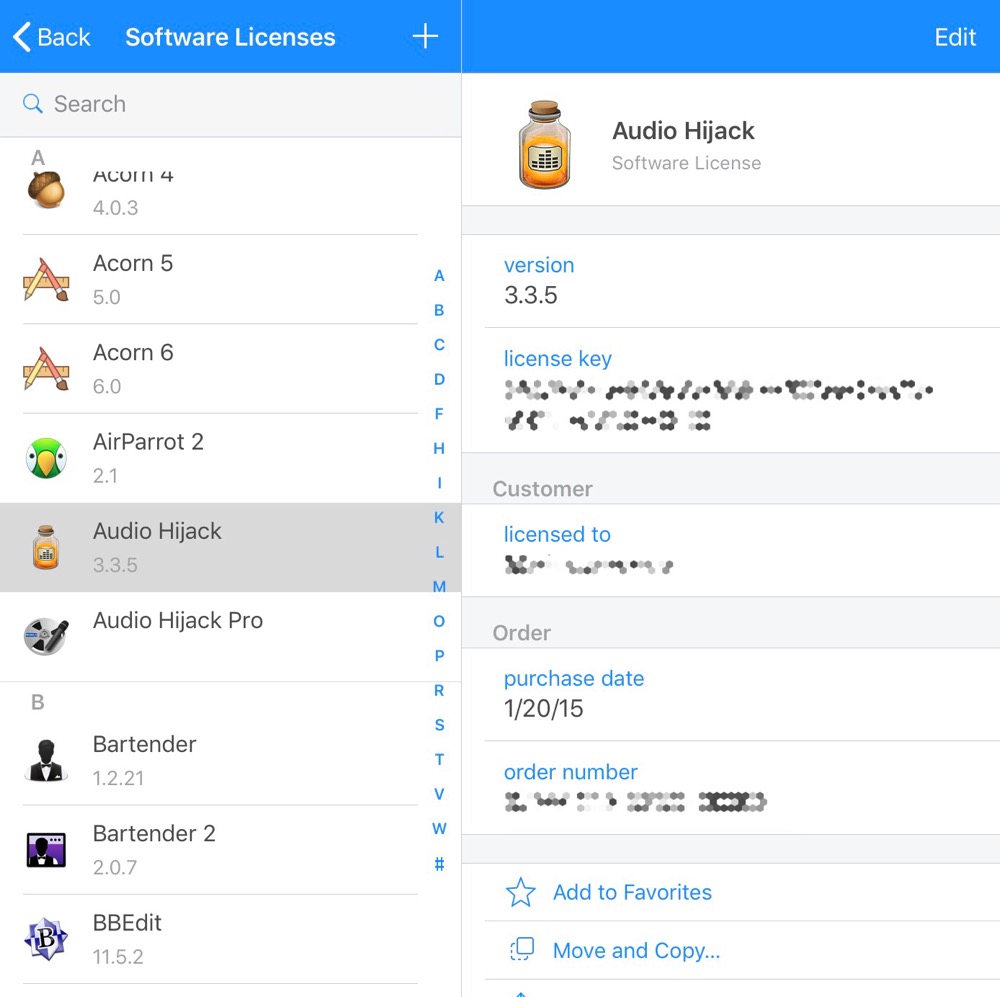Open the Bartender tuxedo icon

pos(46,760)
